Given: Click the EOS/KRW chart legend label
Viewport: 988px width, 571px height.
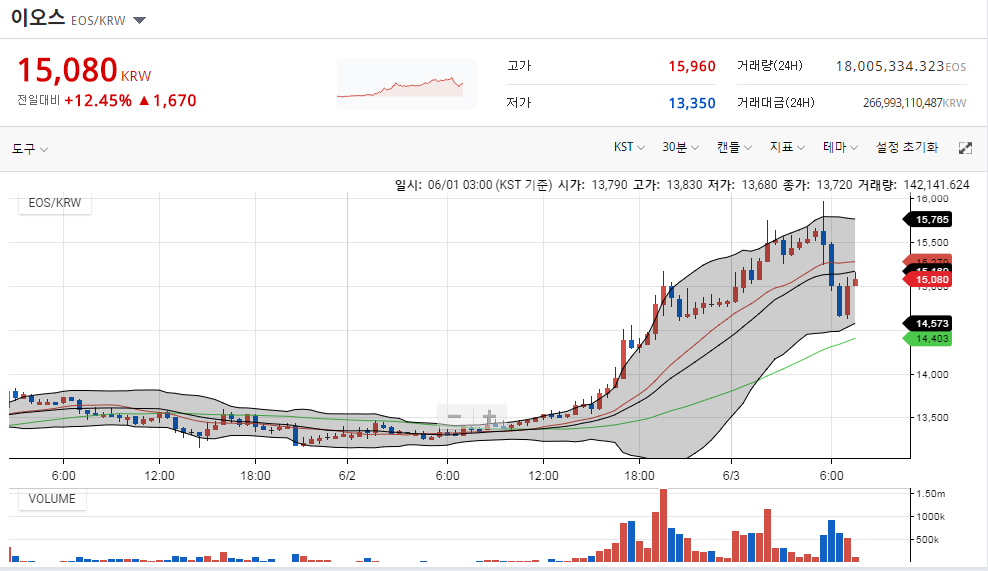Looking at the screenshot, I should 55,203.
